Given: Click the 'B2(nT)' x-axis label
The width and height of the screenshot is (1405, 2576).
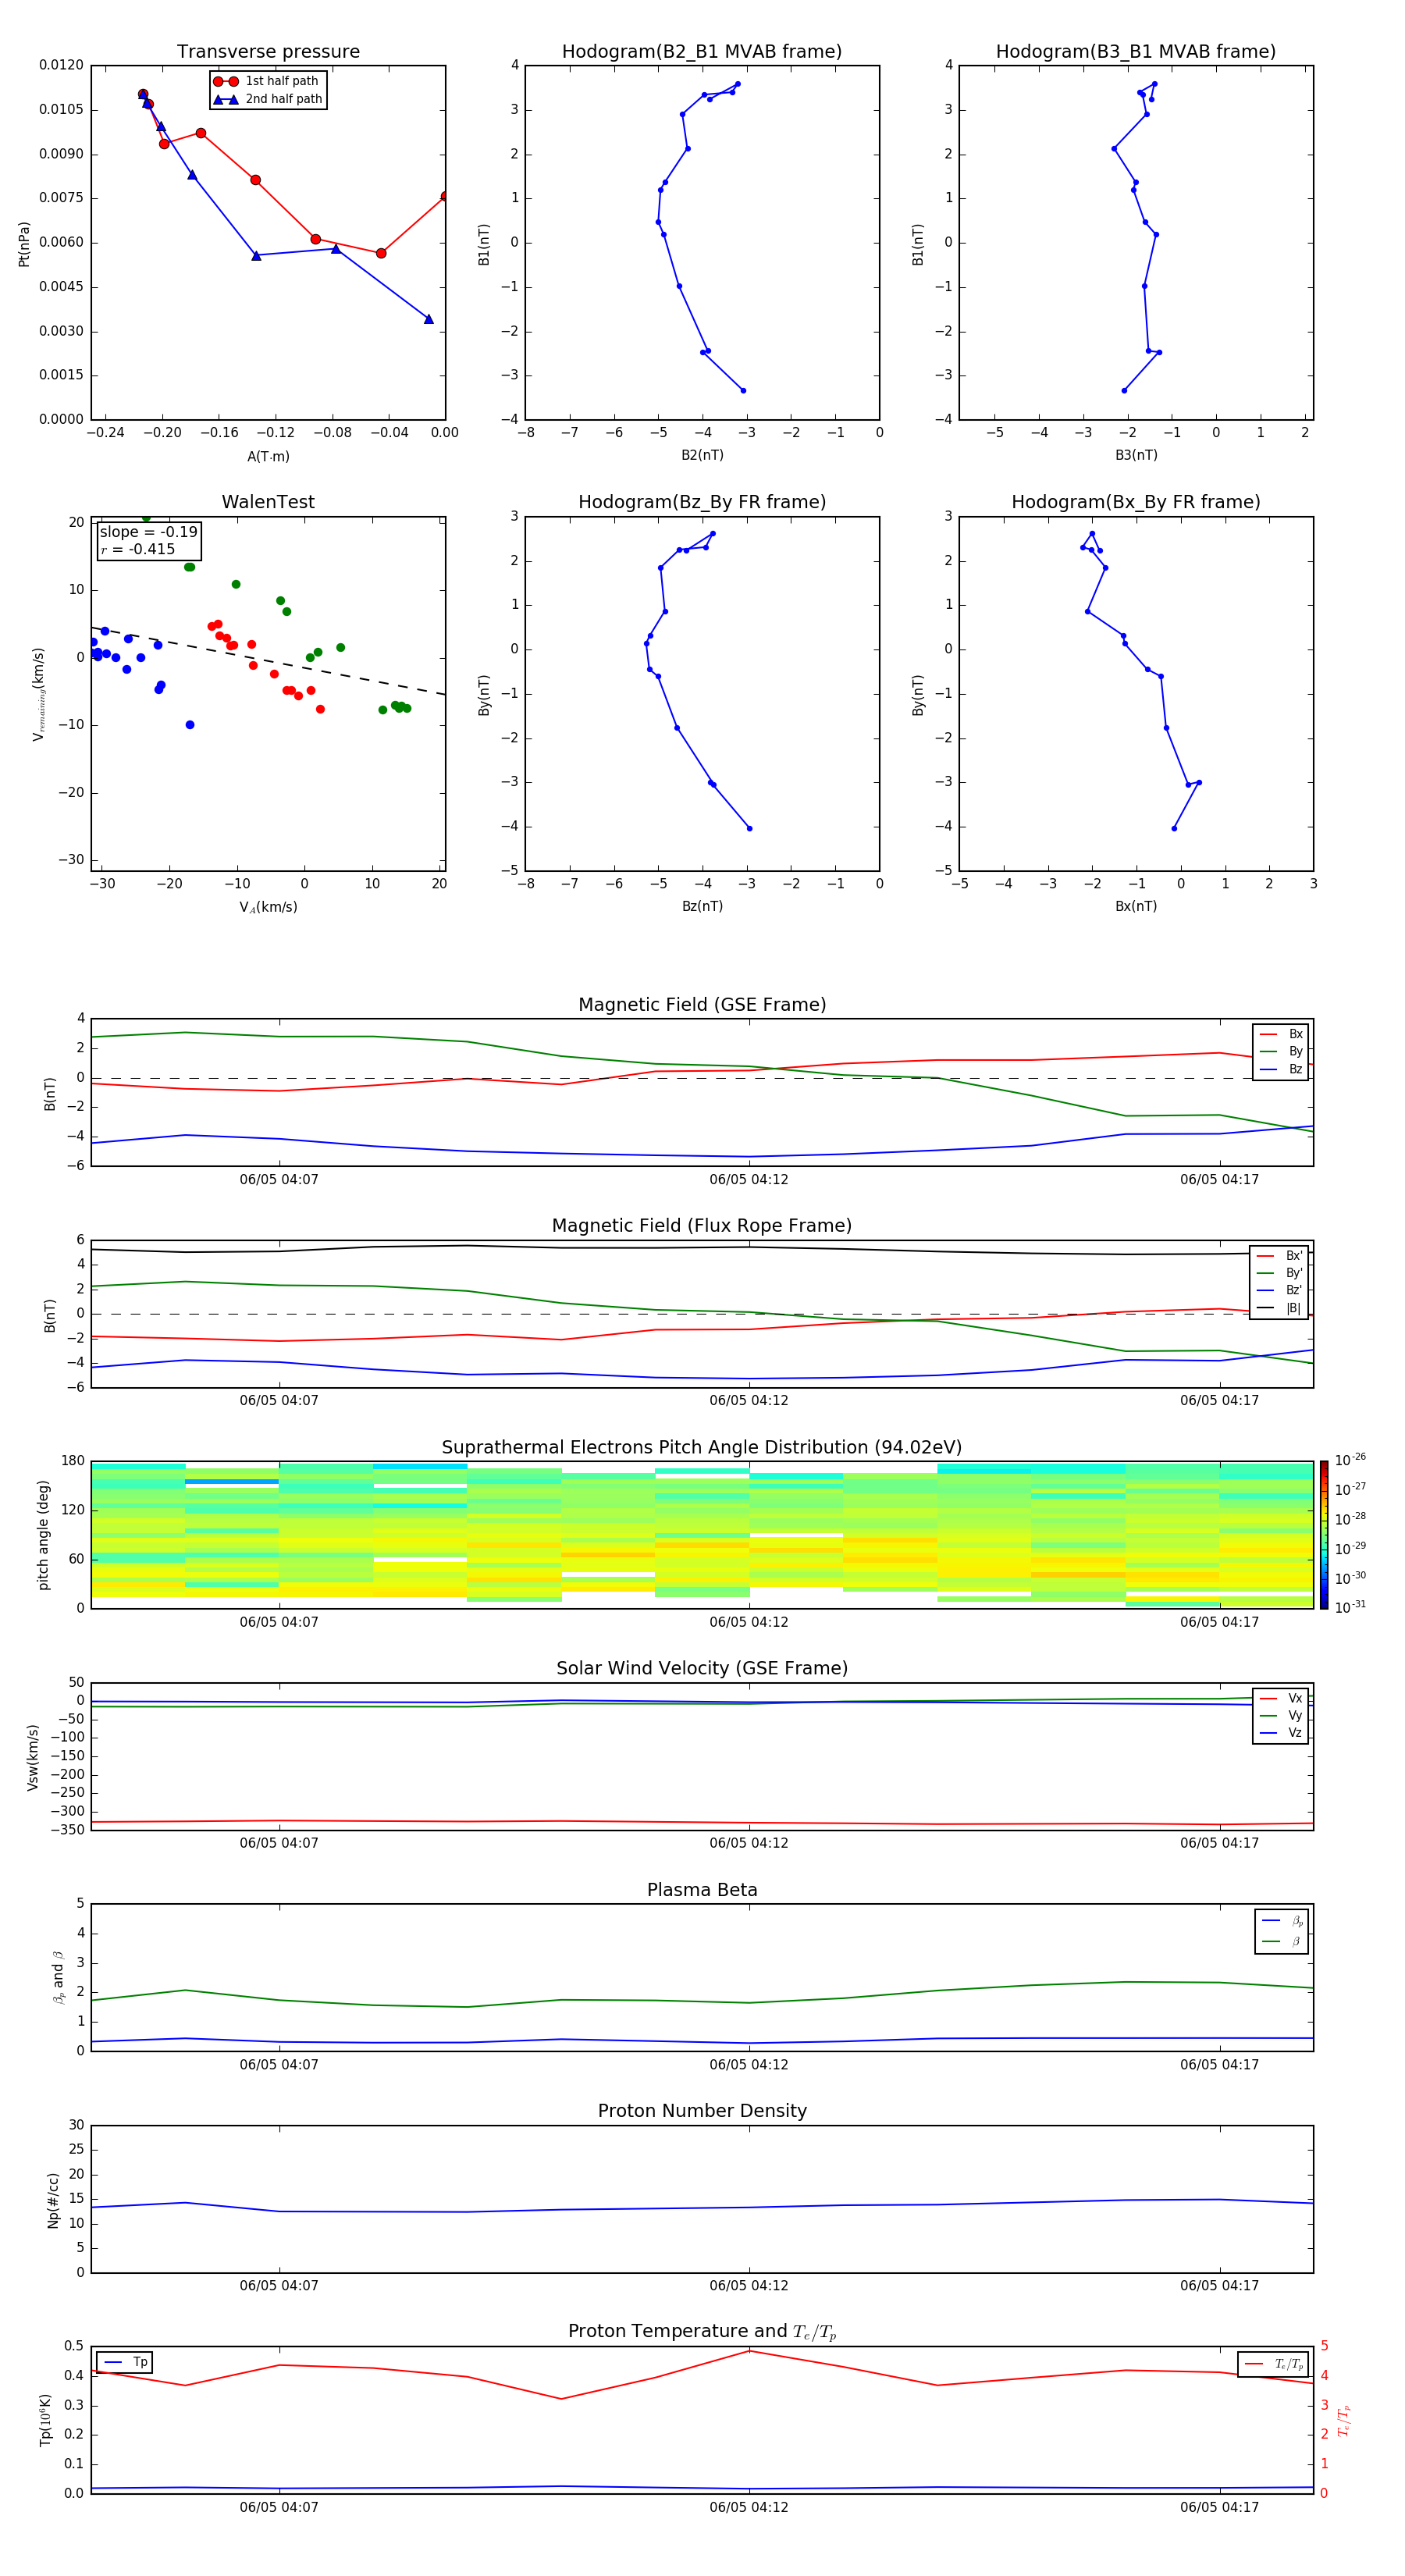Looking at the screenshot, I should pyautogui.click(x=702, y=455).
